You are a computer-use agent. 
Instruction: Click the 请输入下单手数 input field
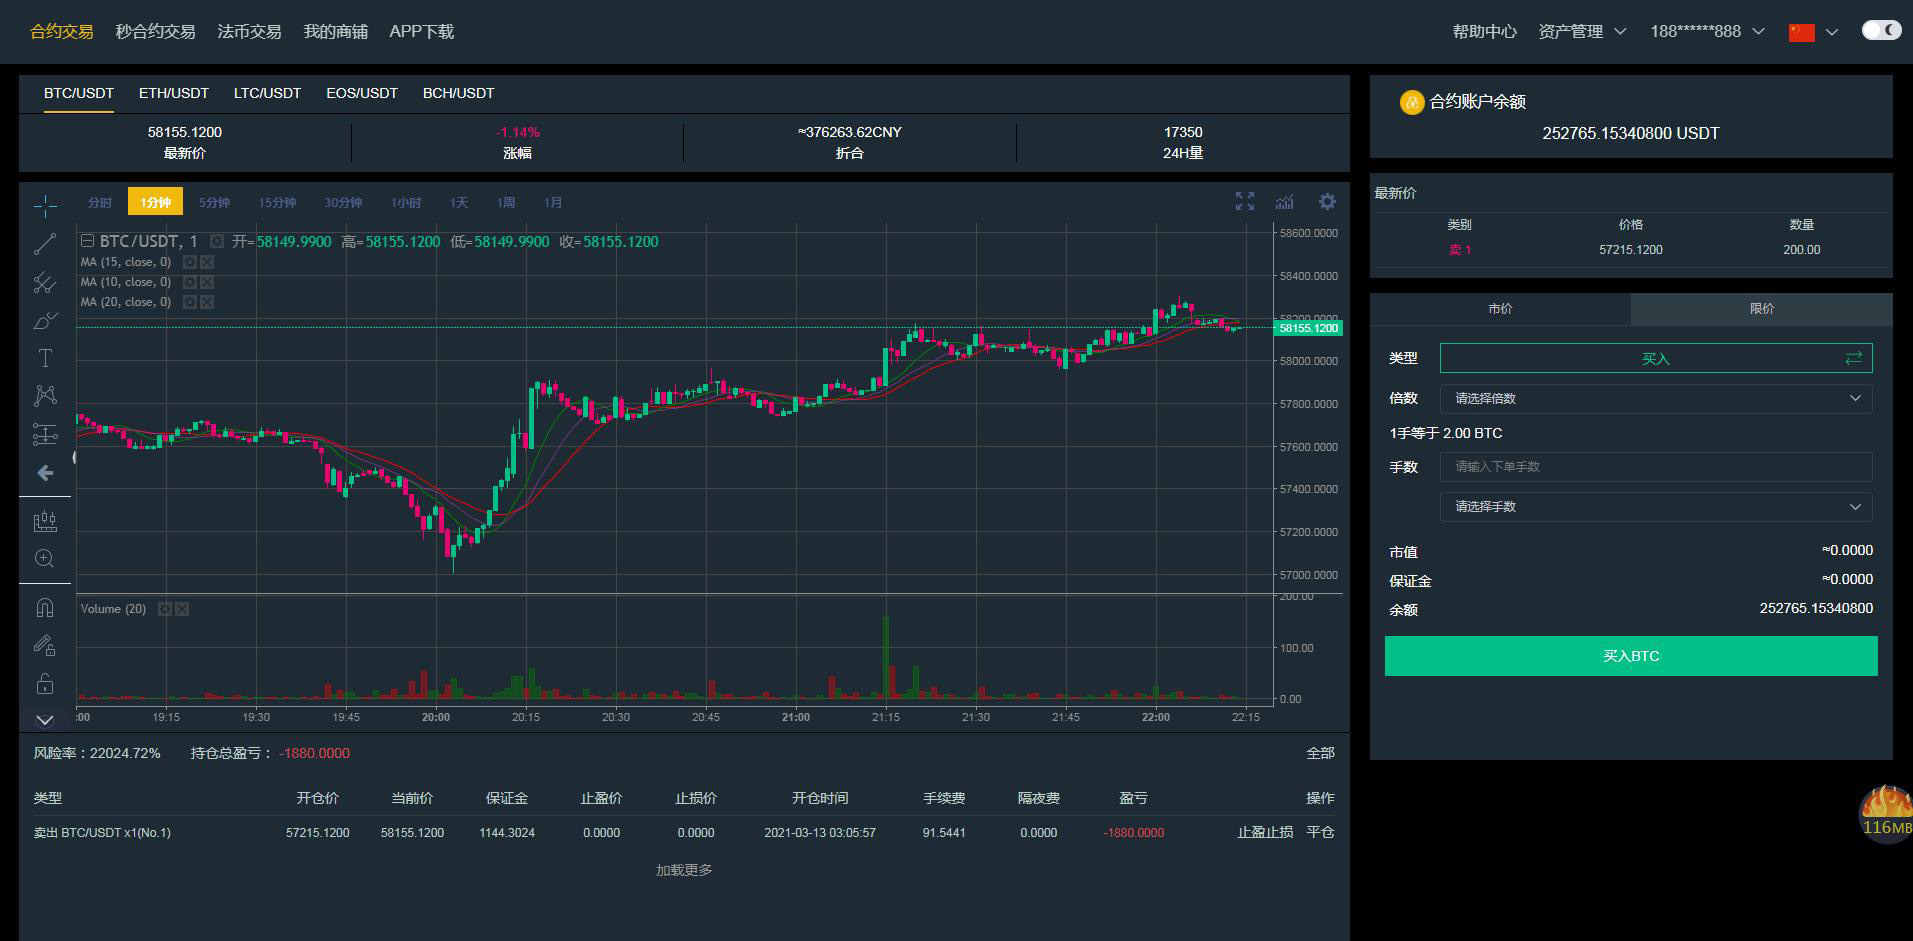[1656, 467]
